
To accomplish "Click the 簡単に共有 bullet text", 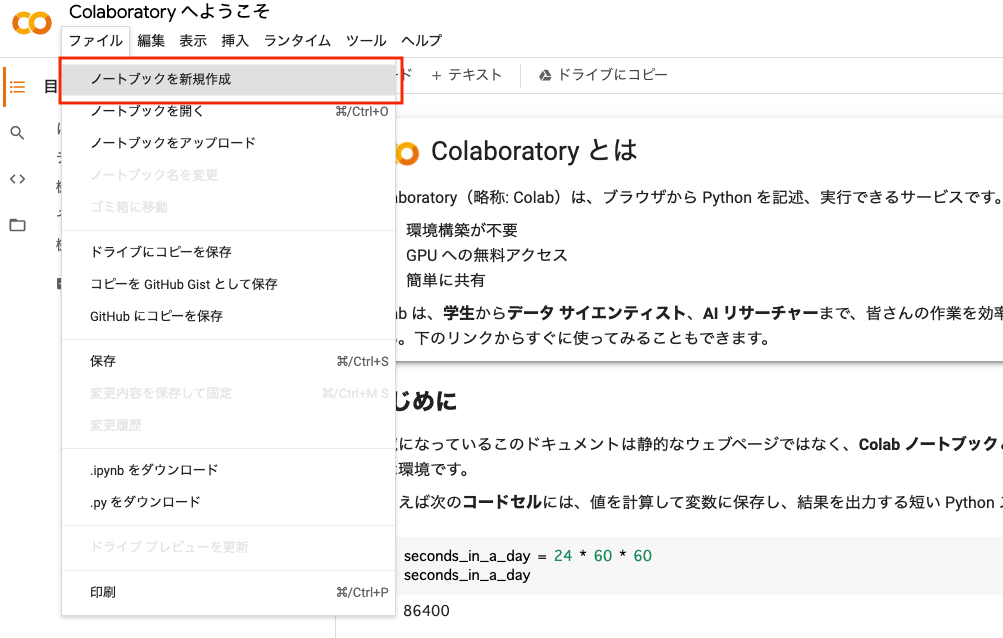I will tap(446, 280).
